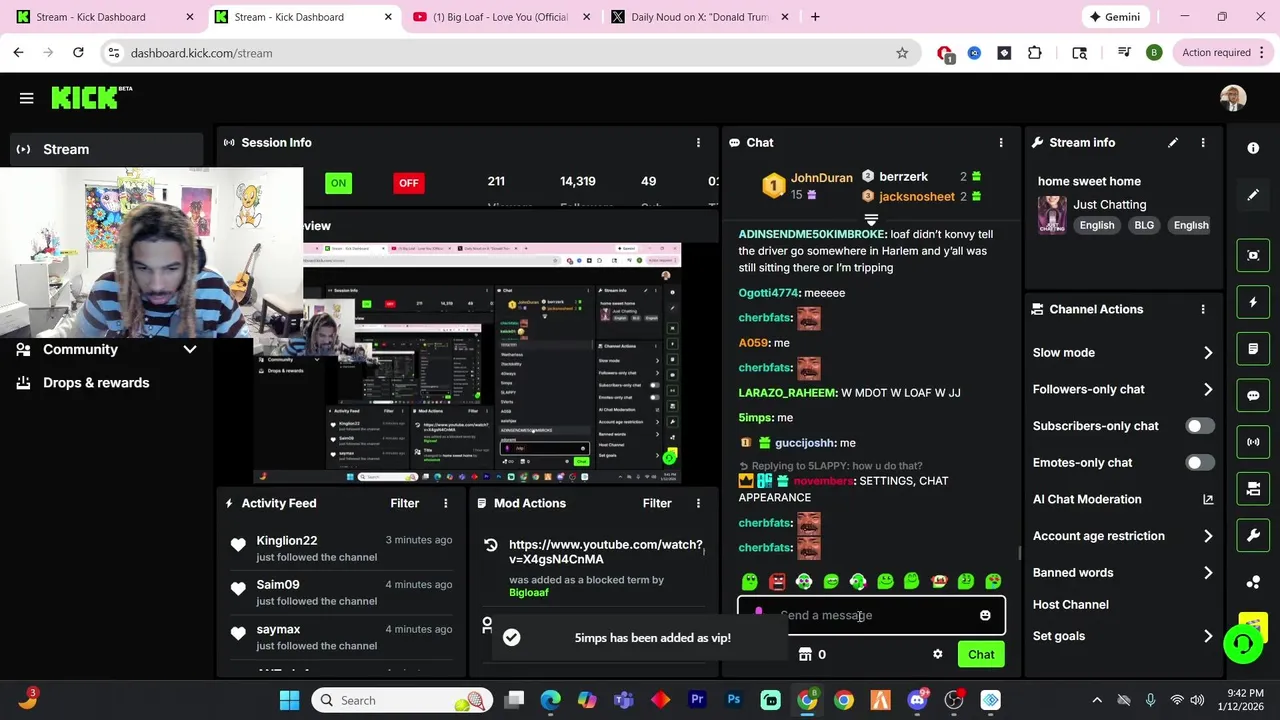Open chat settings gear icon
Image resolution: width=1280 pixels, height=720 pixels.
[937, 654]
